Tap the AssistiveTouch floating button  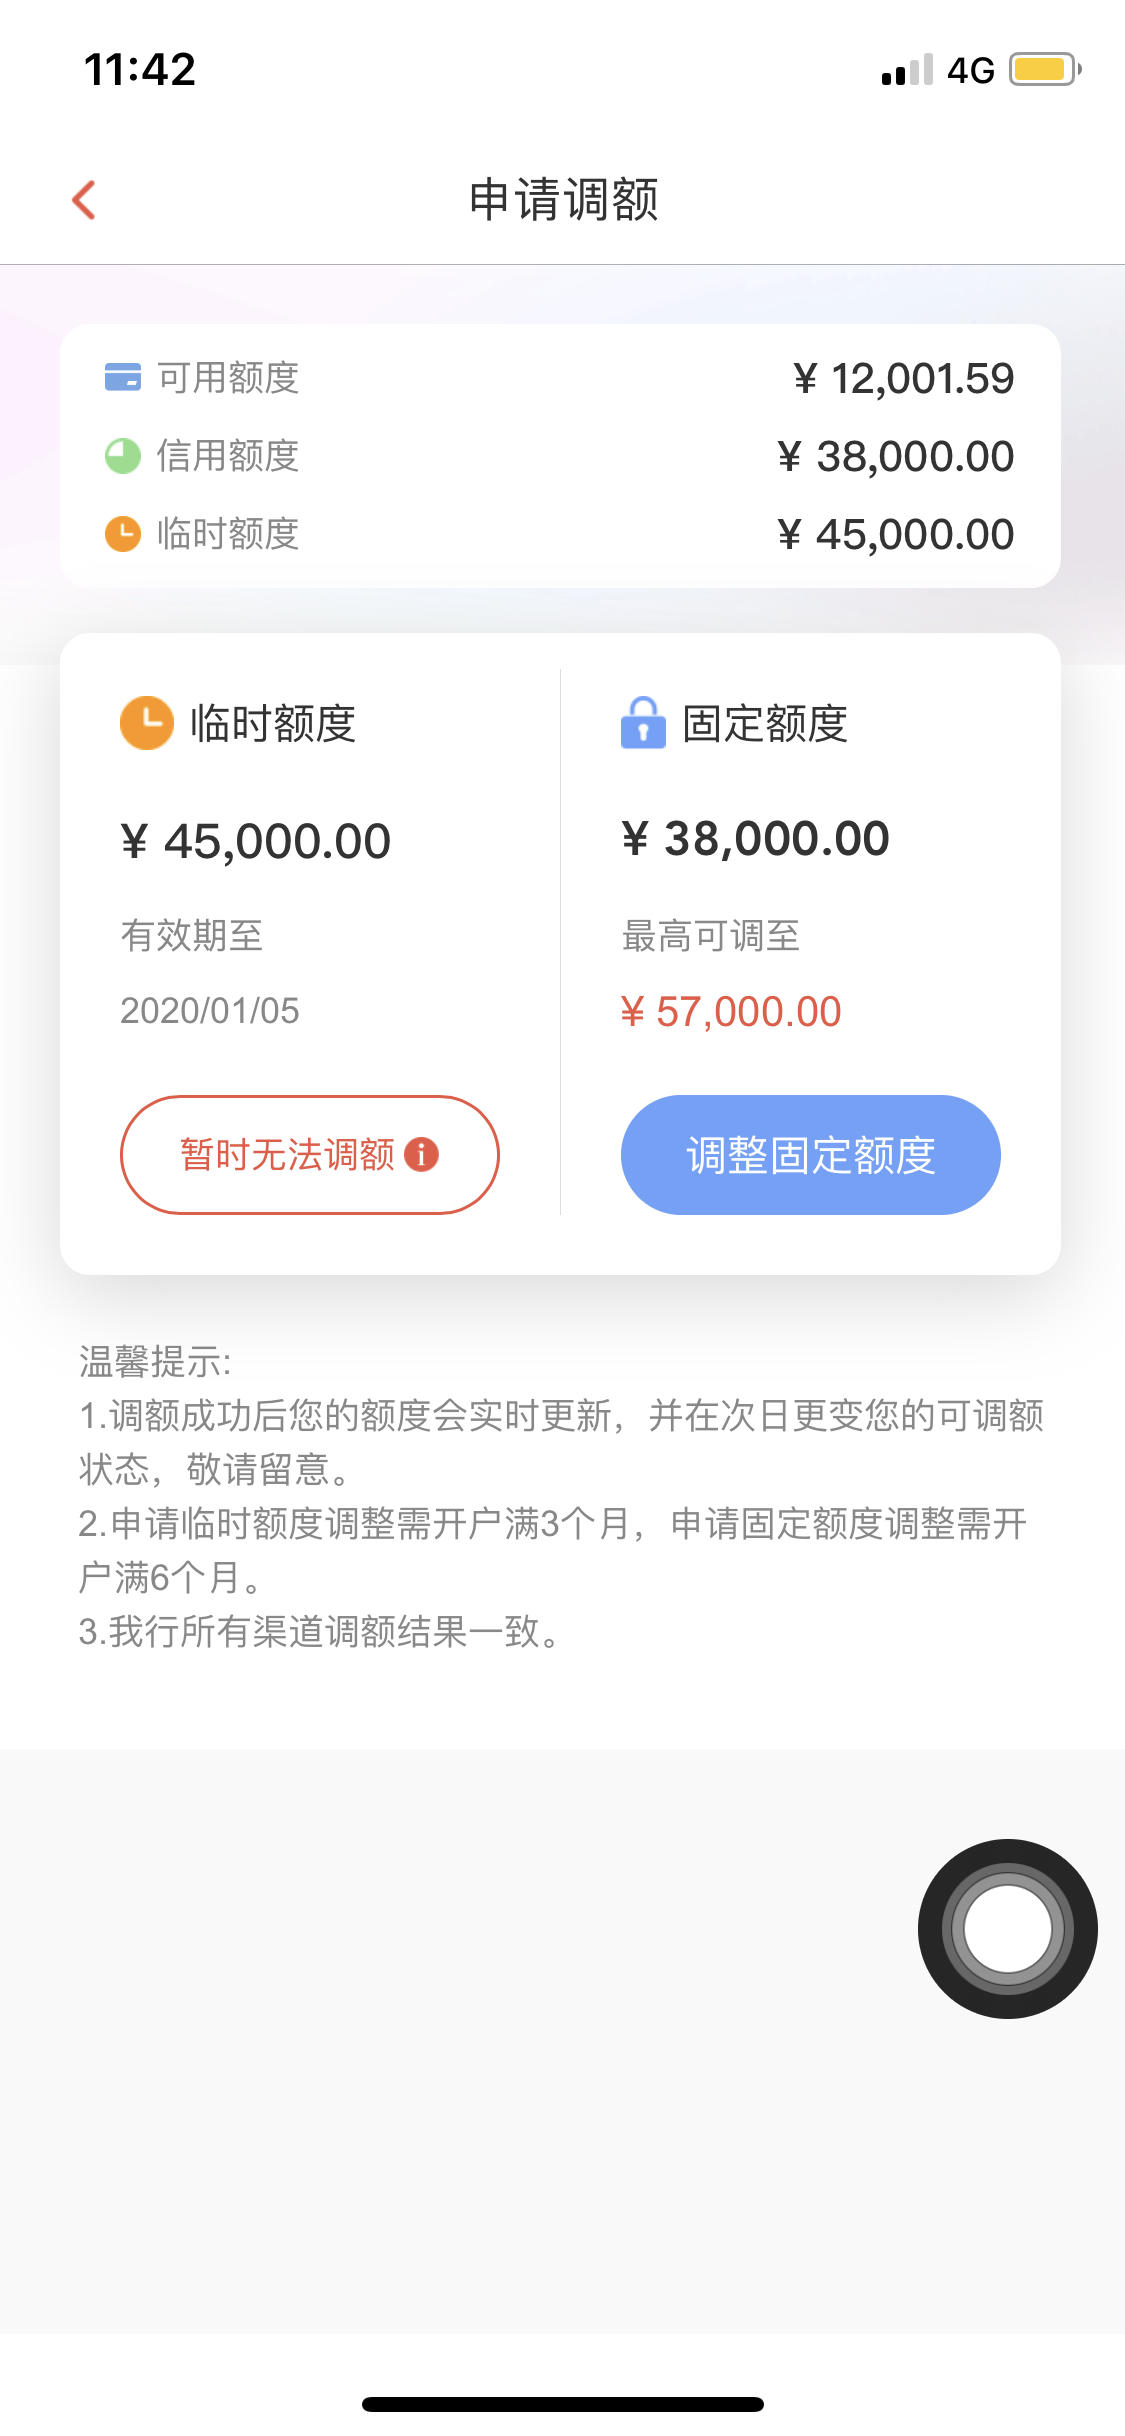click(1008, 1929)
